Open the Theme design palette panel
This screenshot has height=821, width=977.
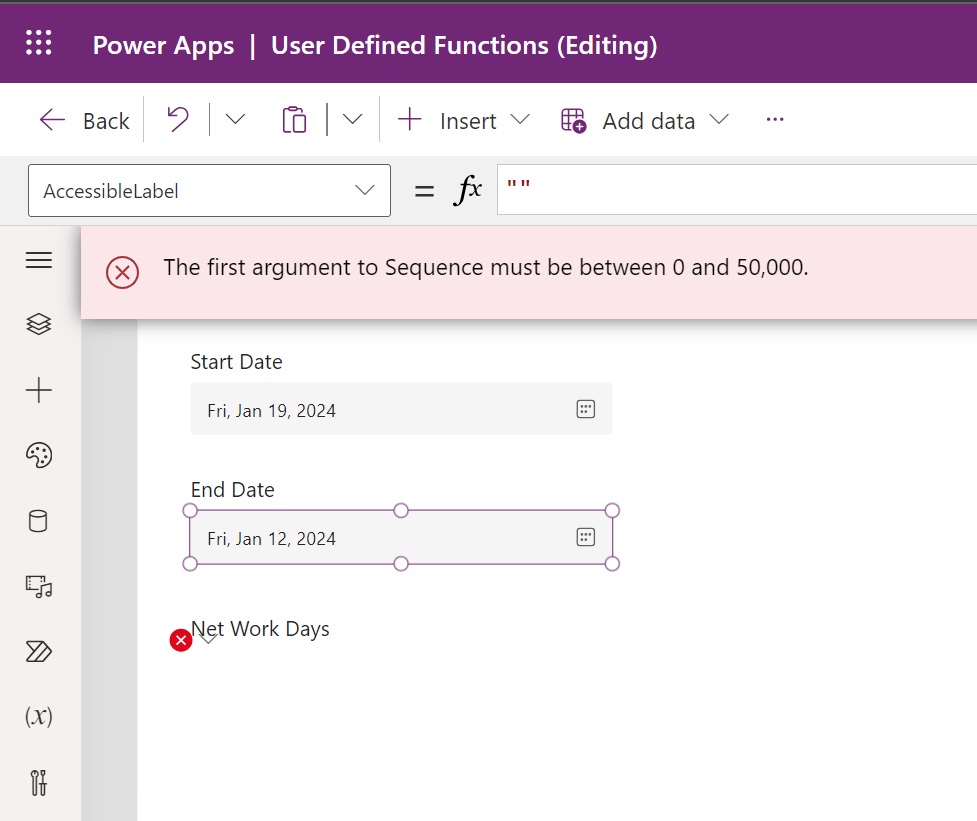click(38, 456)
